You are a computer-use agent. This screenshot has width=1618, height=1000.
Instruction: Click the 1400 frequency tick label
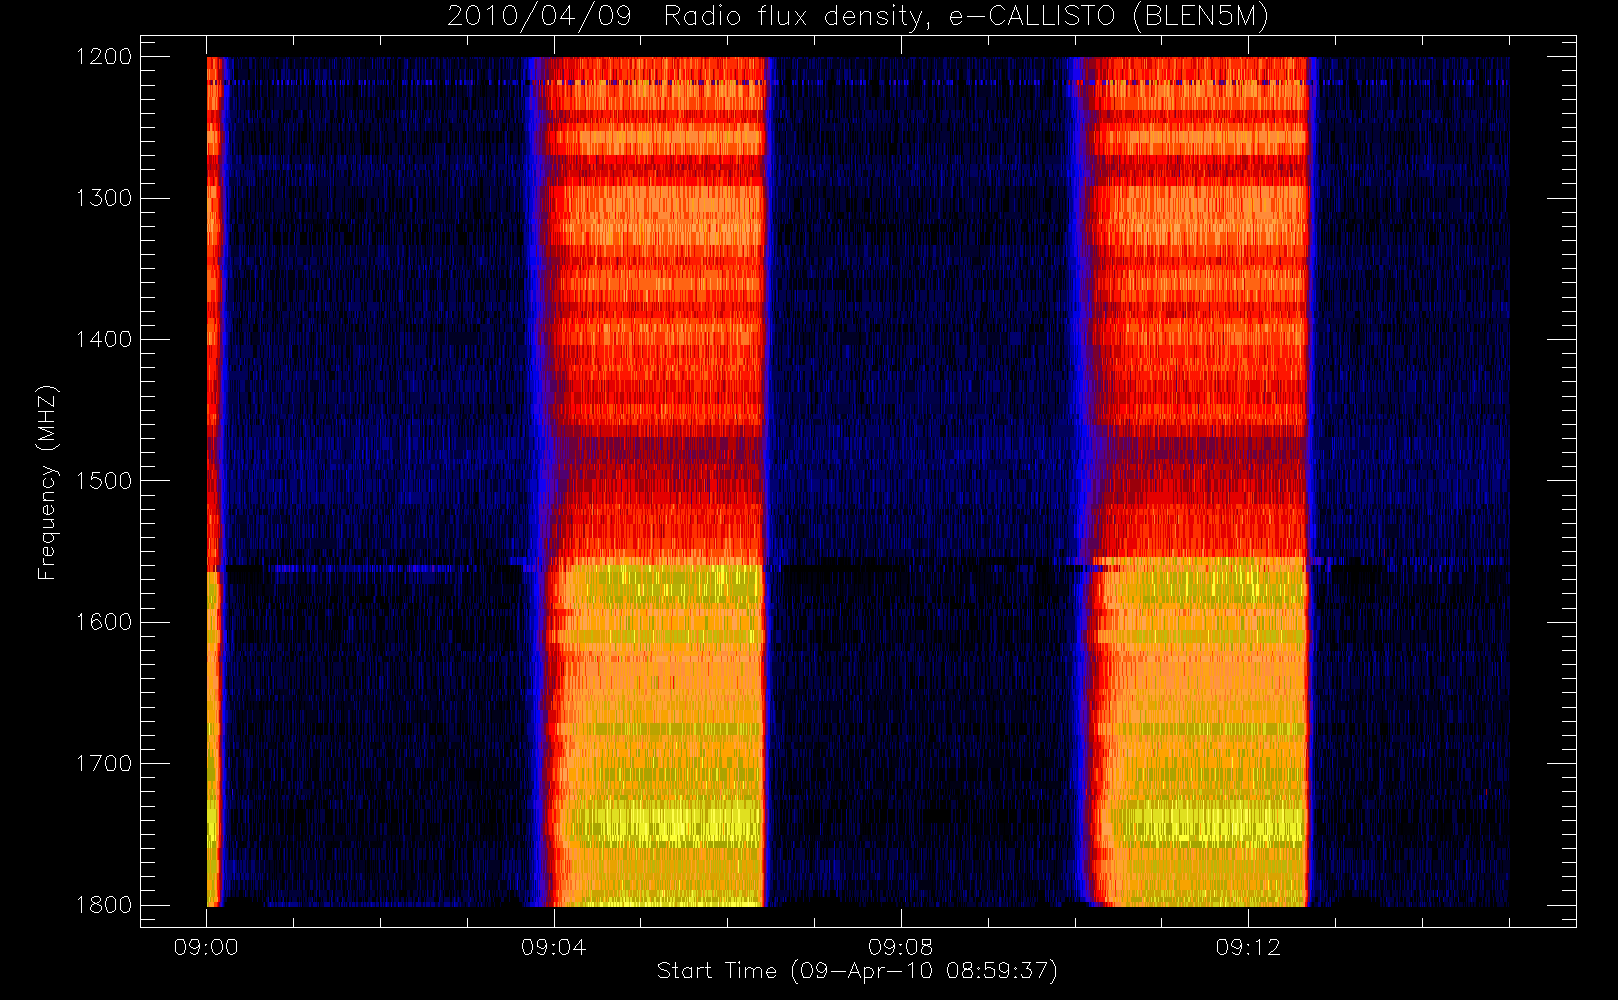click(x=105, y=339)
